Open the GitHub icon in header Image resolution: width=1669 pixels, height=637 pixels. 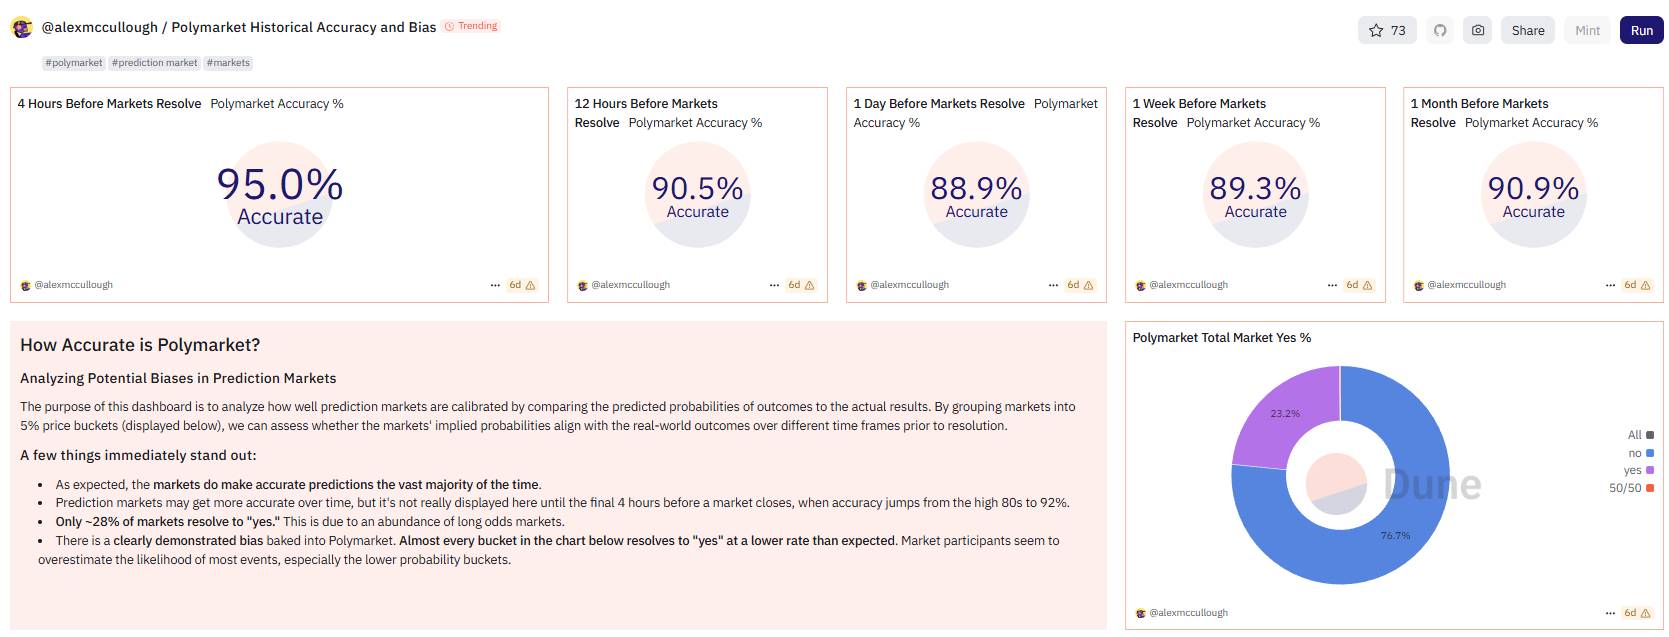click(x=1440, y=30)
